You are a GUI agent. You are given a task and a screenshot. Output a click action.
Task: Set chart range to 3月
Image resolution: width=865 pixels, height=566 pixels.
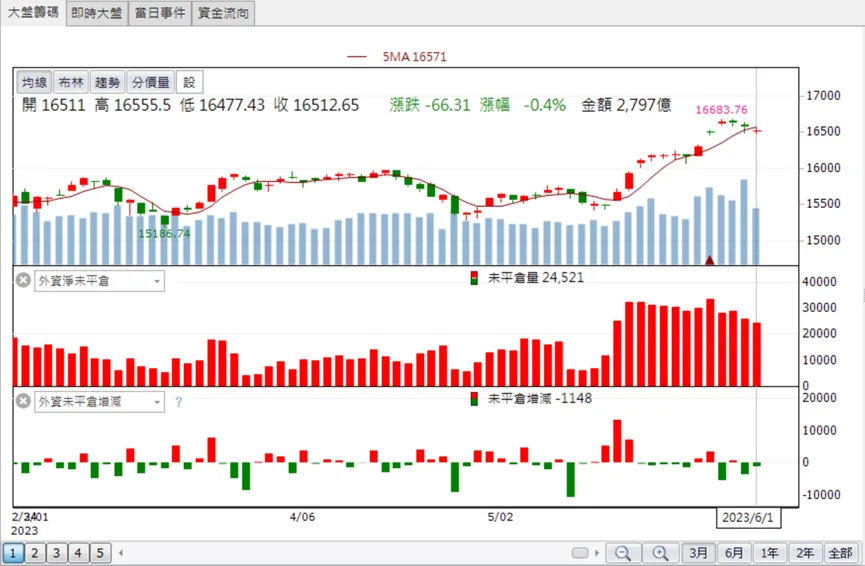[698, 553]
